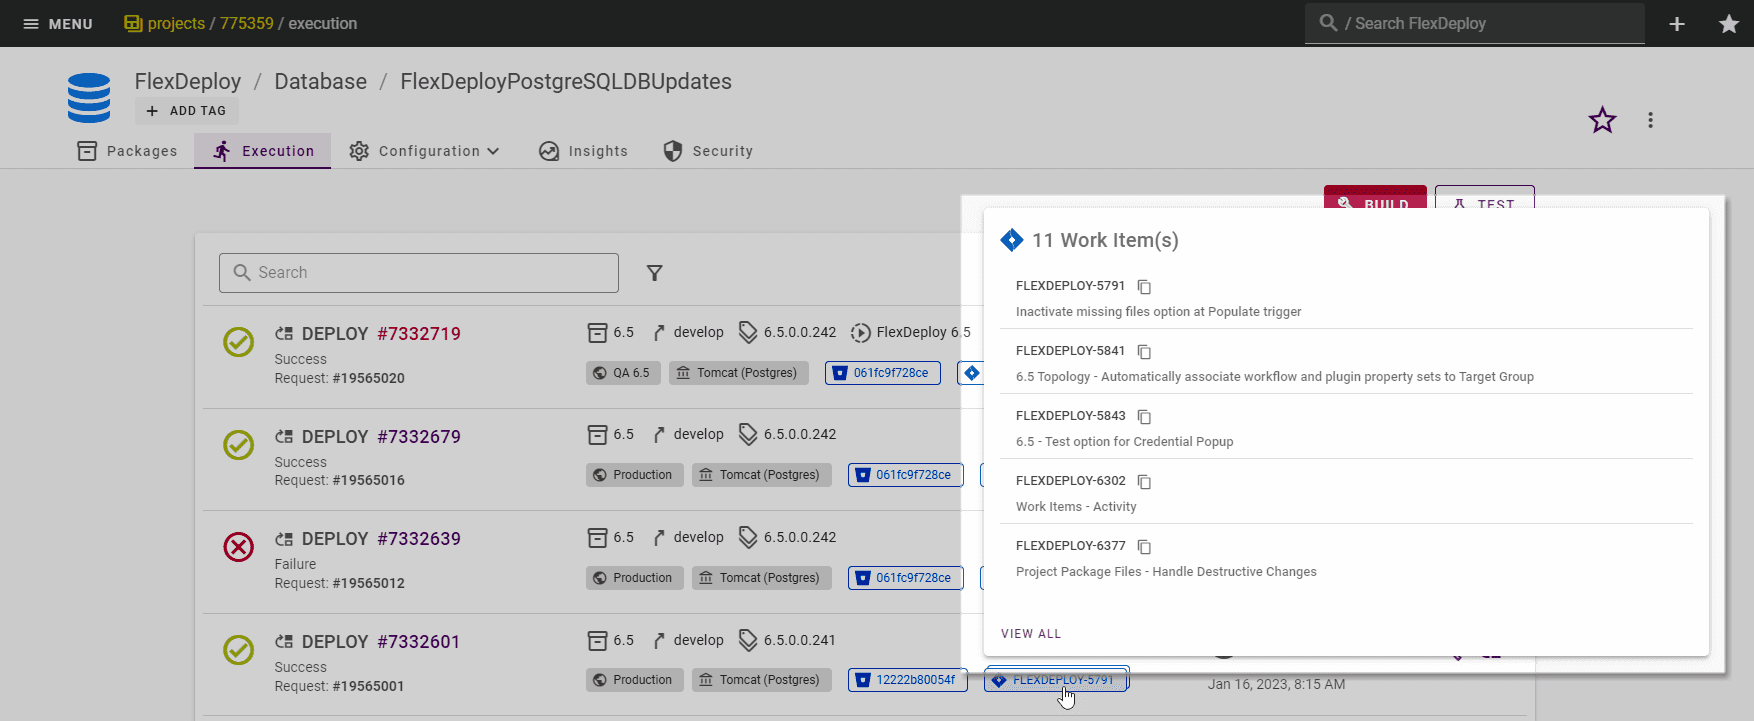1754x721 pixels.
Task: Click Tomcat (Postgres) chip in #7332601 row
Action: point(762,680)
